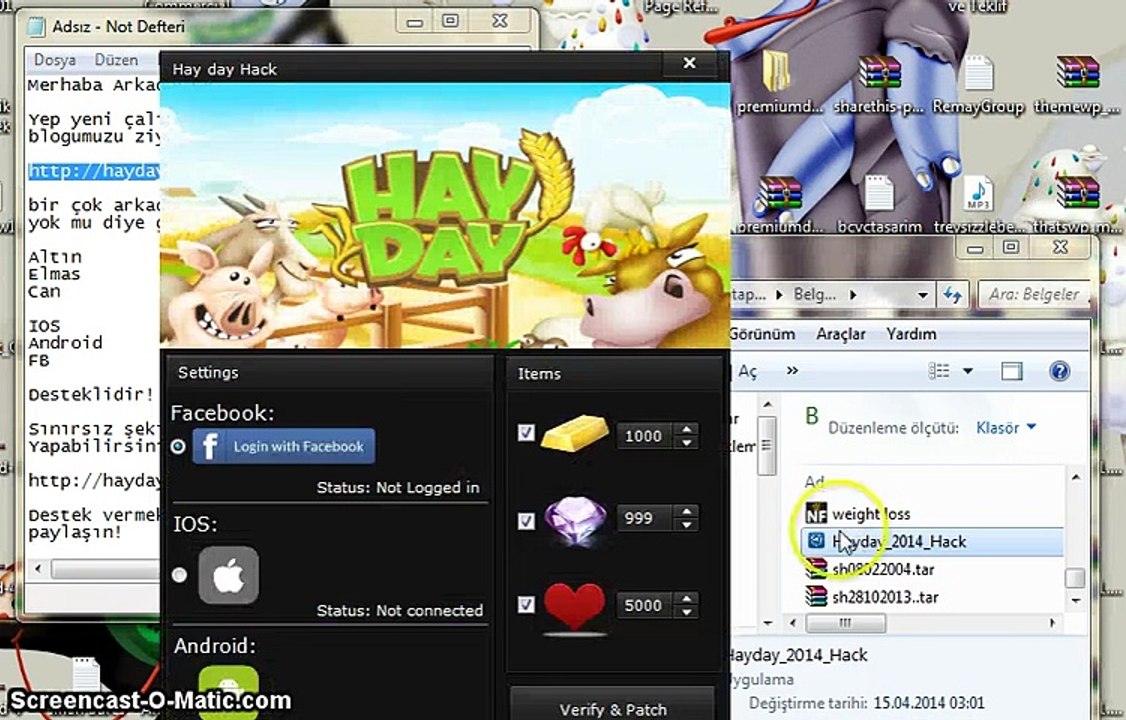Expand the » toolbar overflow in Explorer
Image resolution: width=1126 pixels, height=720 pixels.
pyautogui.click(x=792, y=370)
